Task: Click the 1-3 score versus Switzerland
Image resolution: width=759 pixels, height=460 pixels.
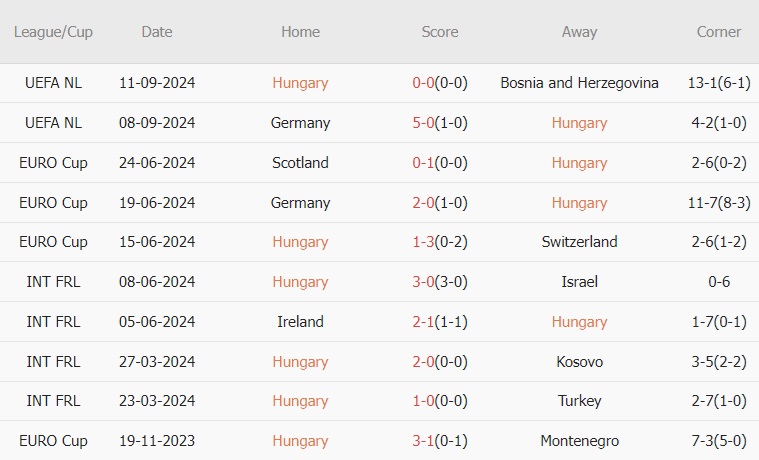Action: tap(422, 242)
